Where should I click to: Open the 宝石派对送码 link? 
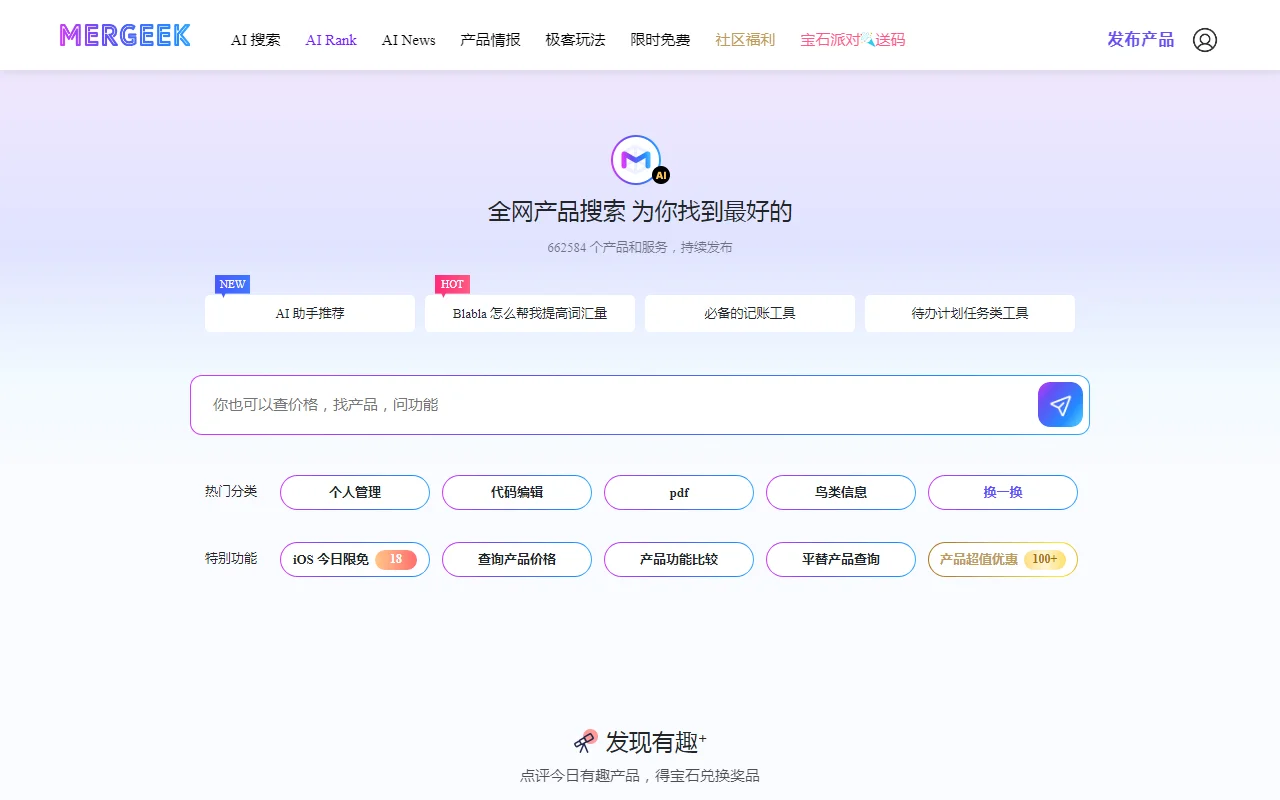coord(852,40)
